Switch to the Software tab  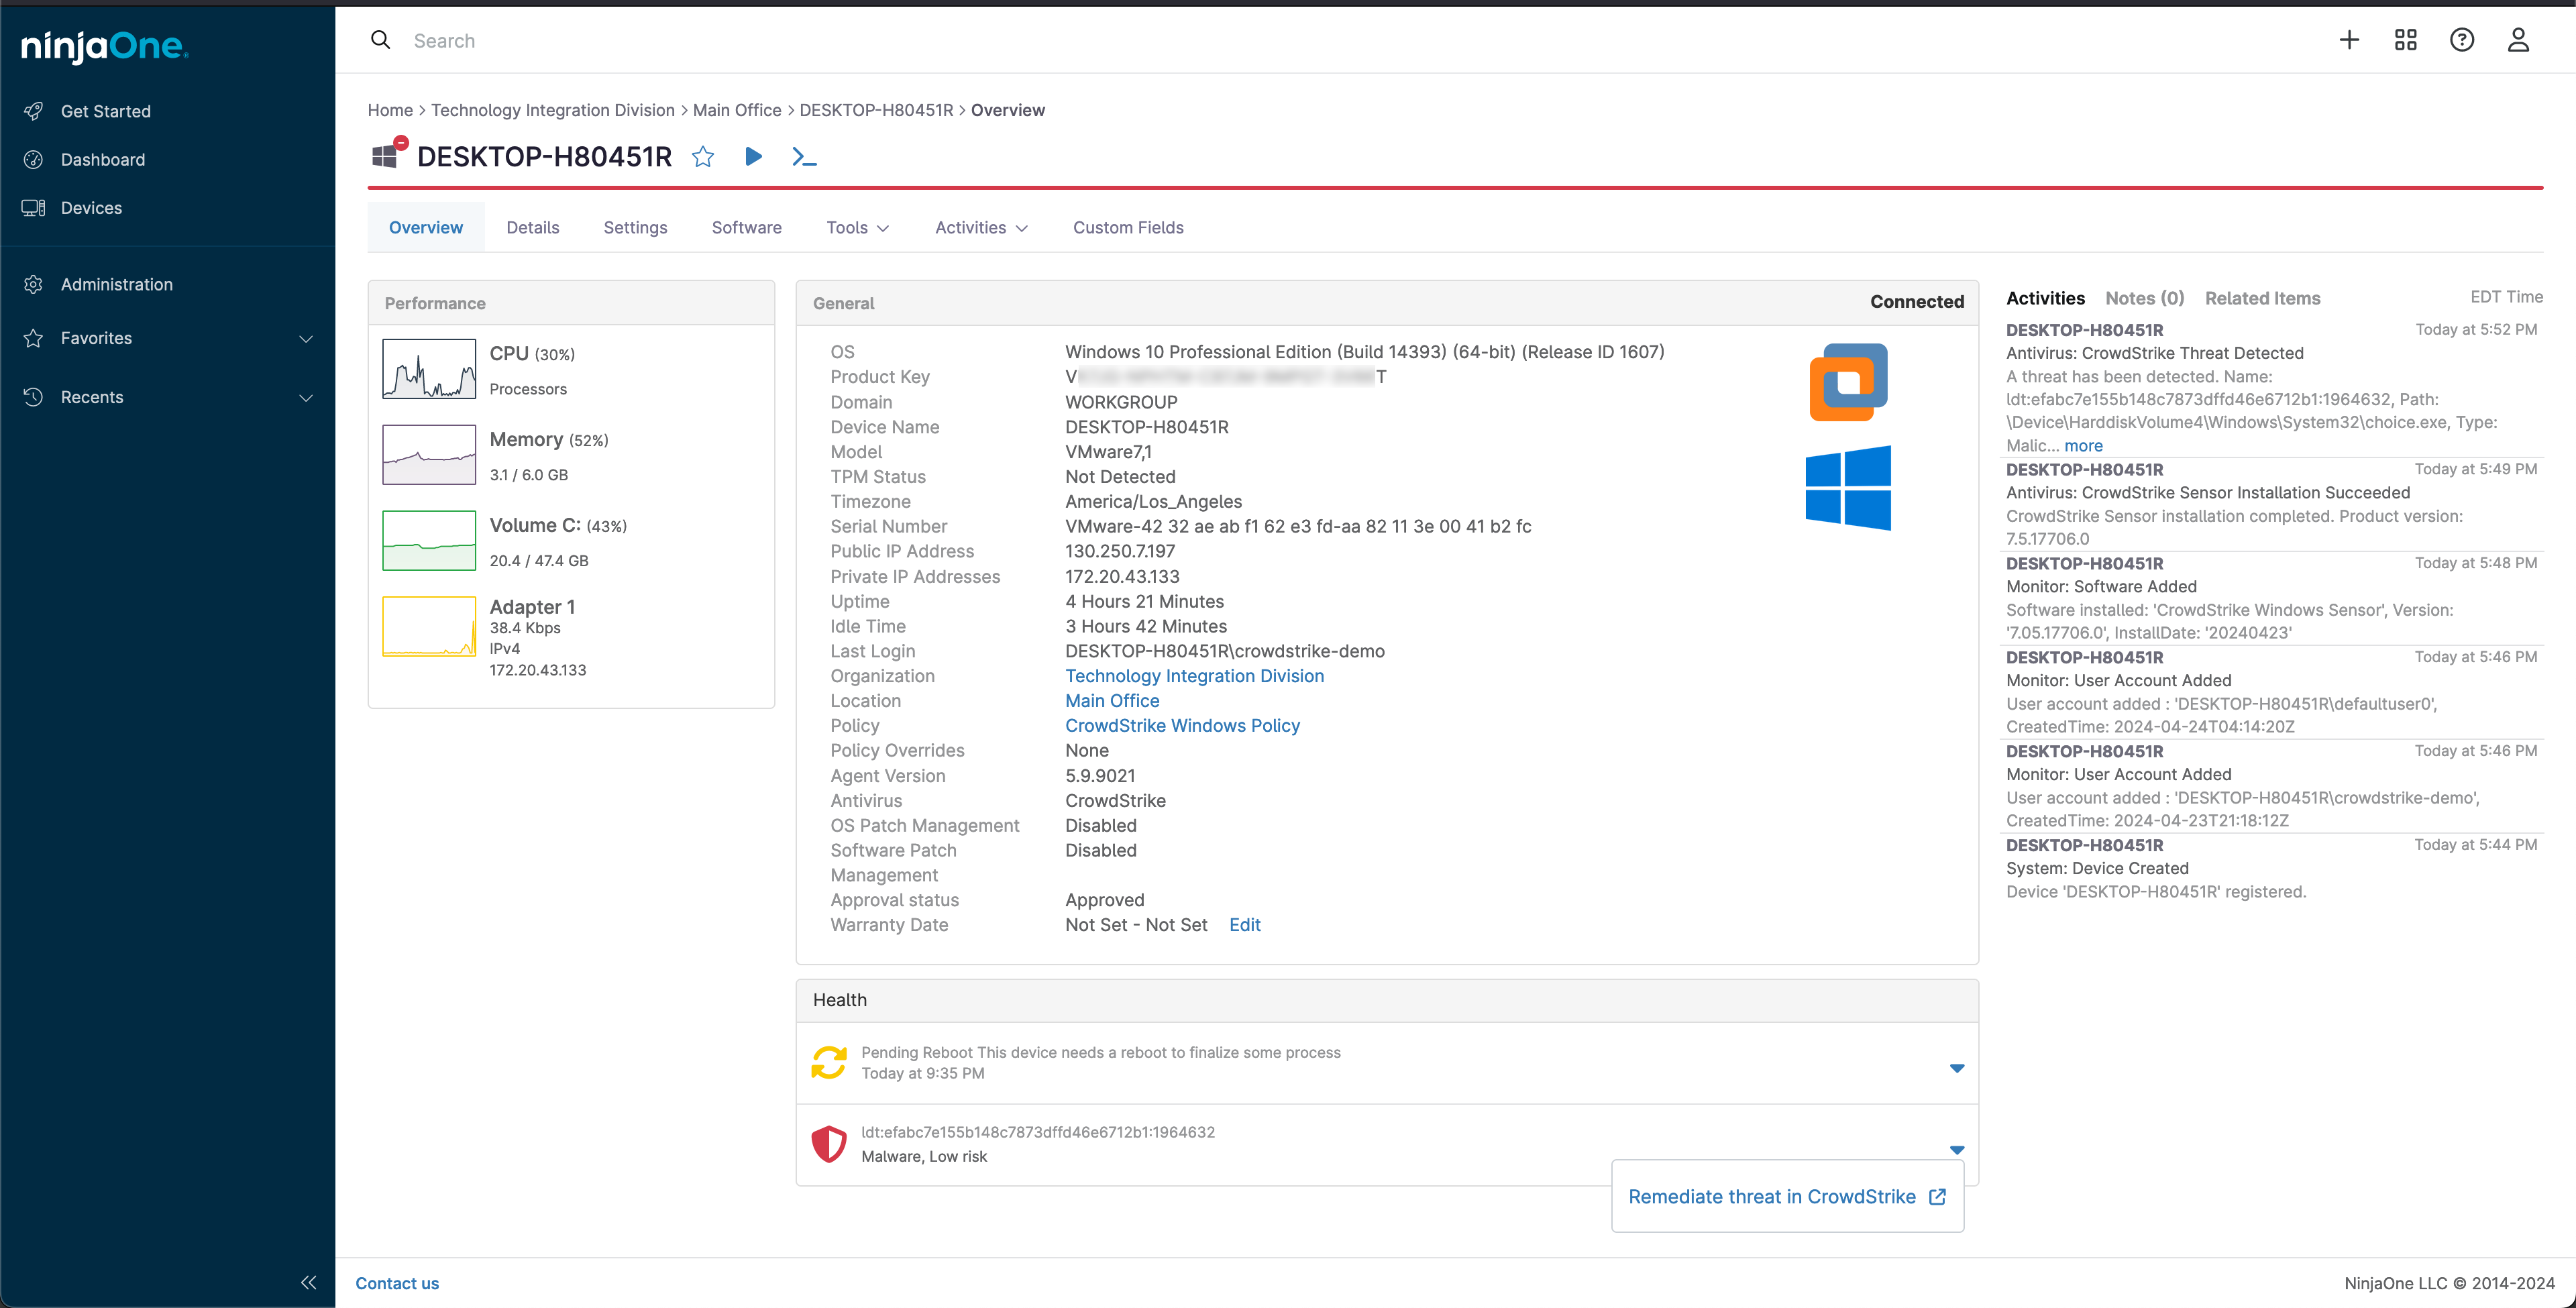click(x=746, y=227)
